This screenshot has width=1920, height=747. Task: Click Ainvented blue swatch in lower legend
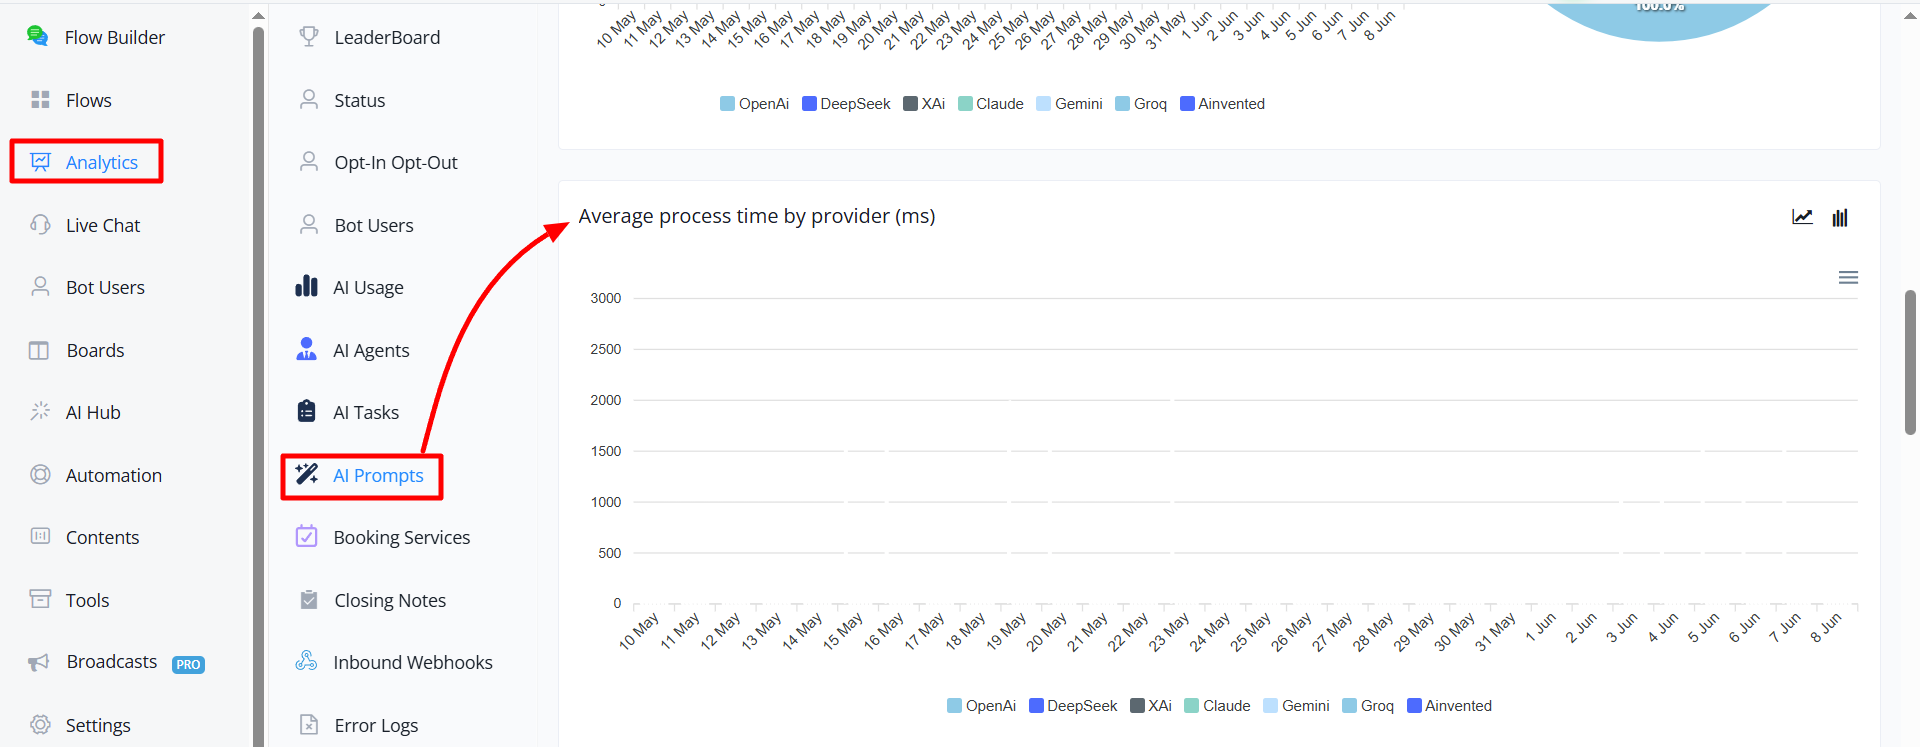tap(1414, 706)
